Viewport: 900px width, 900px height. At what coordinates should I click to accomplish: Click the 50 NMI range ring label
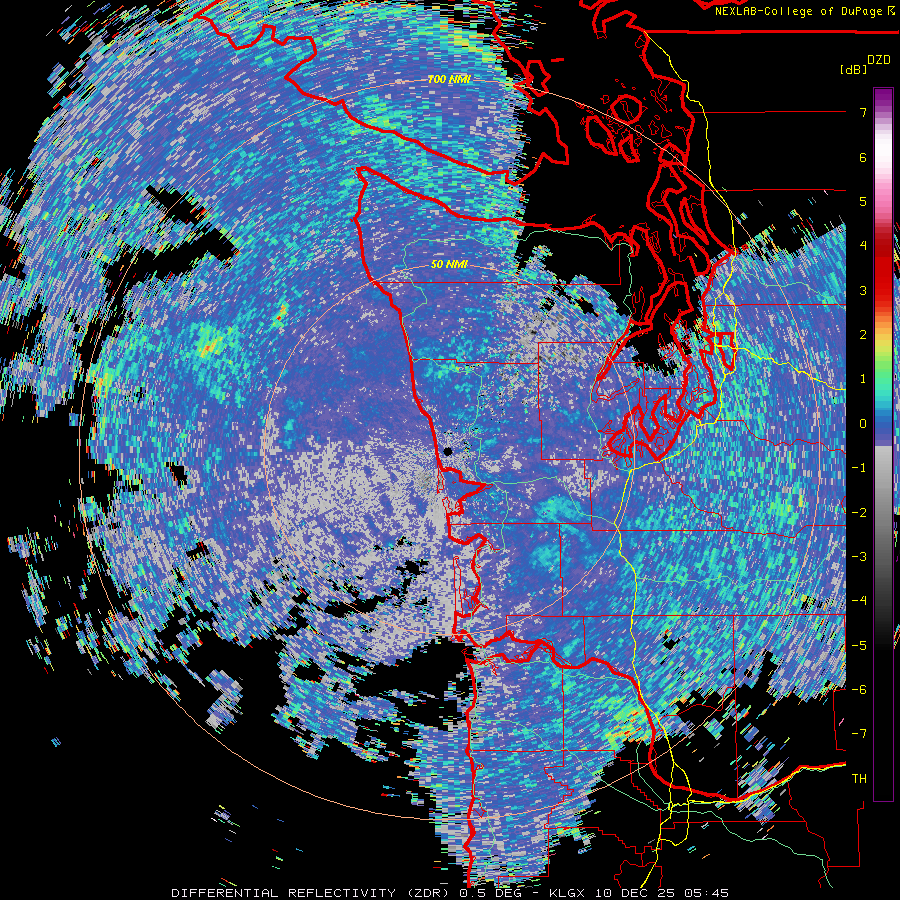(449, 265)
